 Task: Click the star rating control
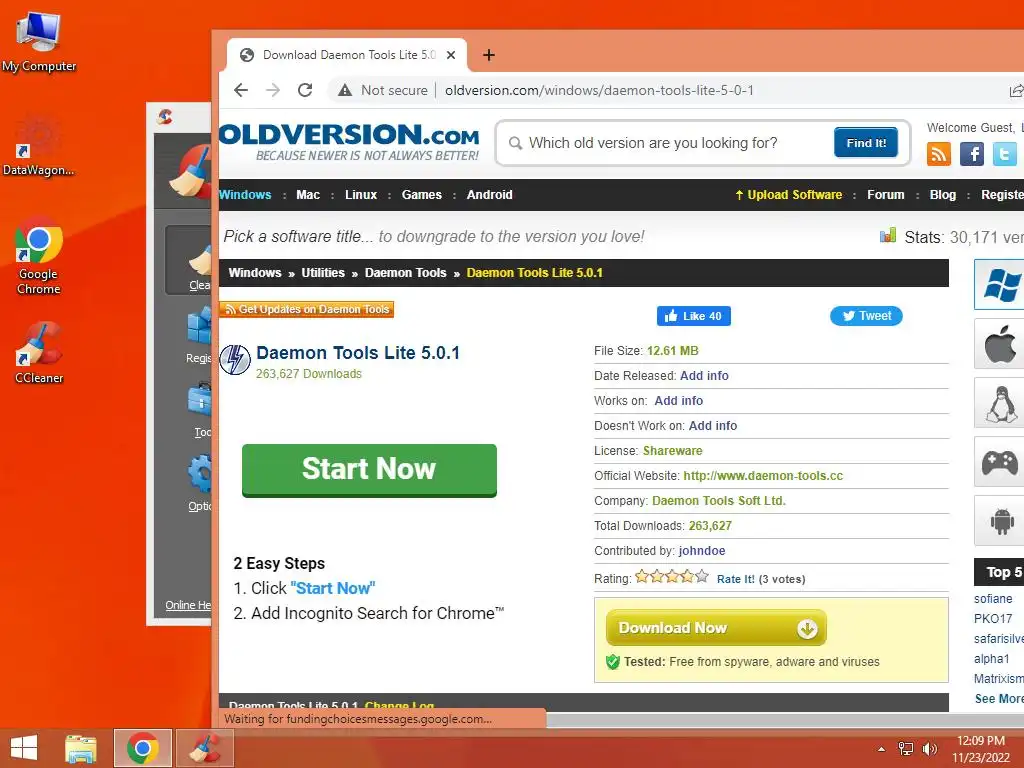pyautogui.click(x=671, y=577)
